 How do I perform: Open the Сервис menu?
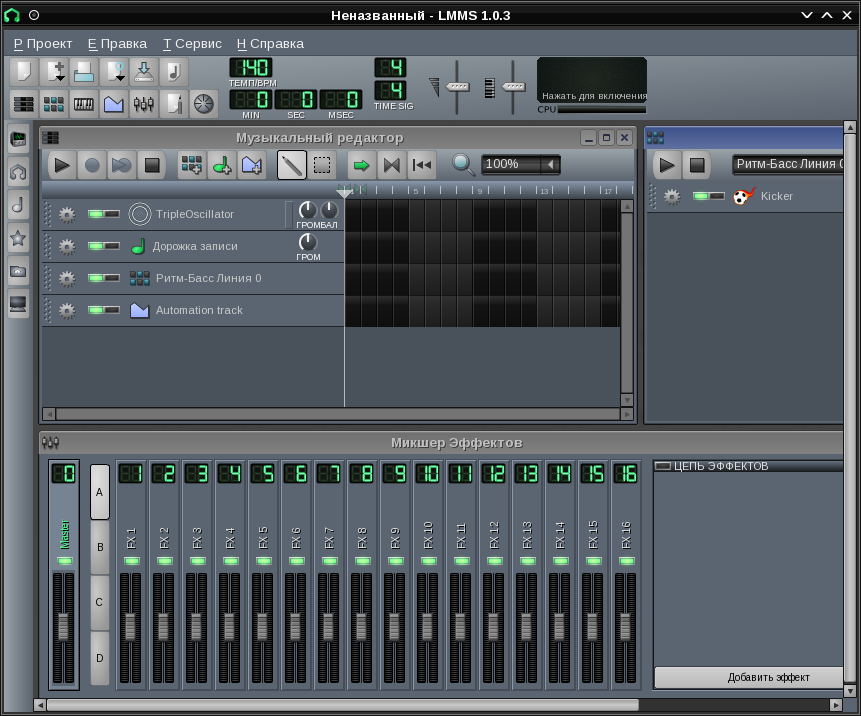coord(191,43)
